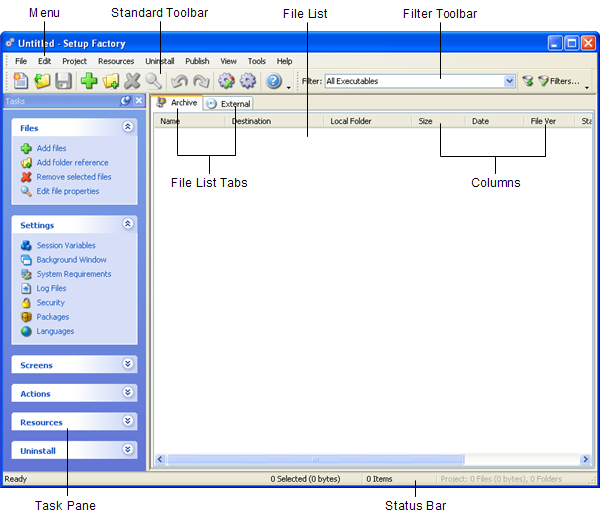
Task: Collapse the Files task section
Action: click(x=127, y=128)
